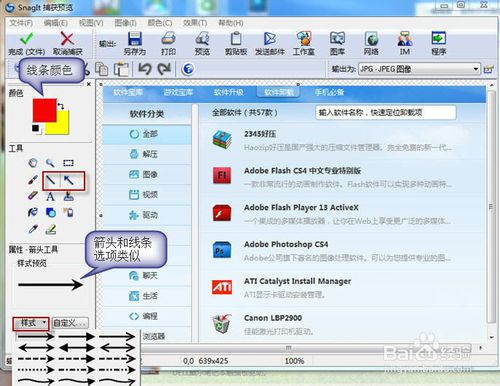The image size is (500, 386).
Task: Click the red X 取消捕获 button
Action: pos(67,43)
